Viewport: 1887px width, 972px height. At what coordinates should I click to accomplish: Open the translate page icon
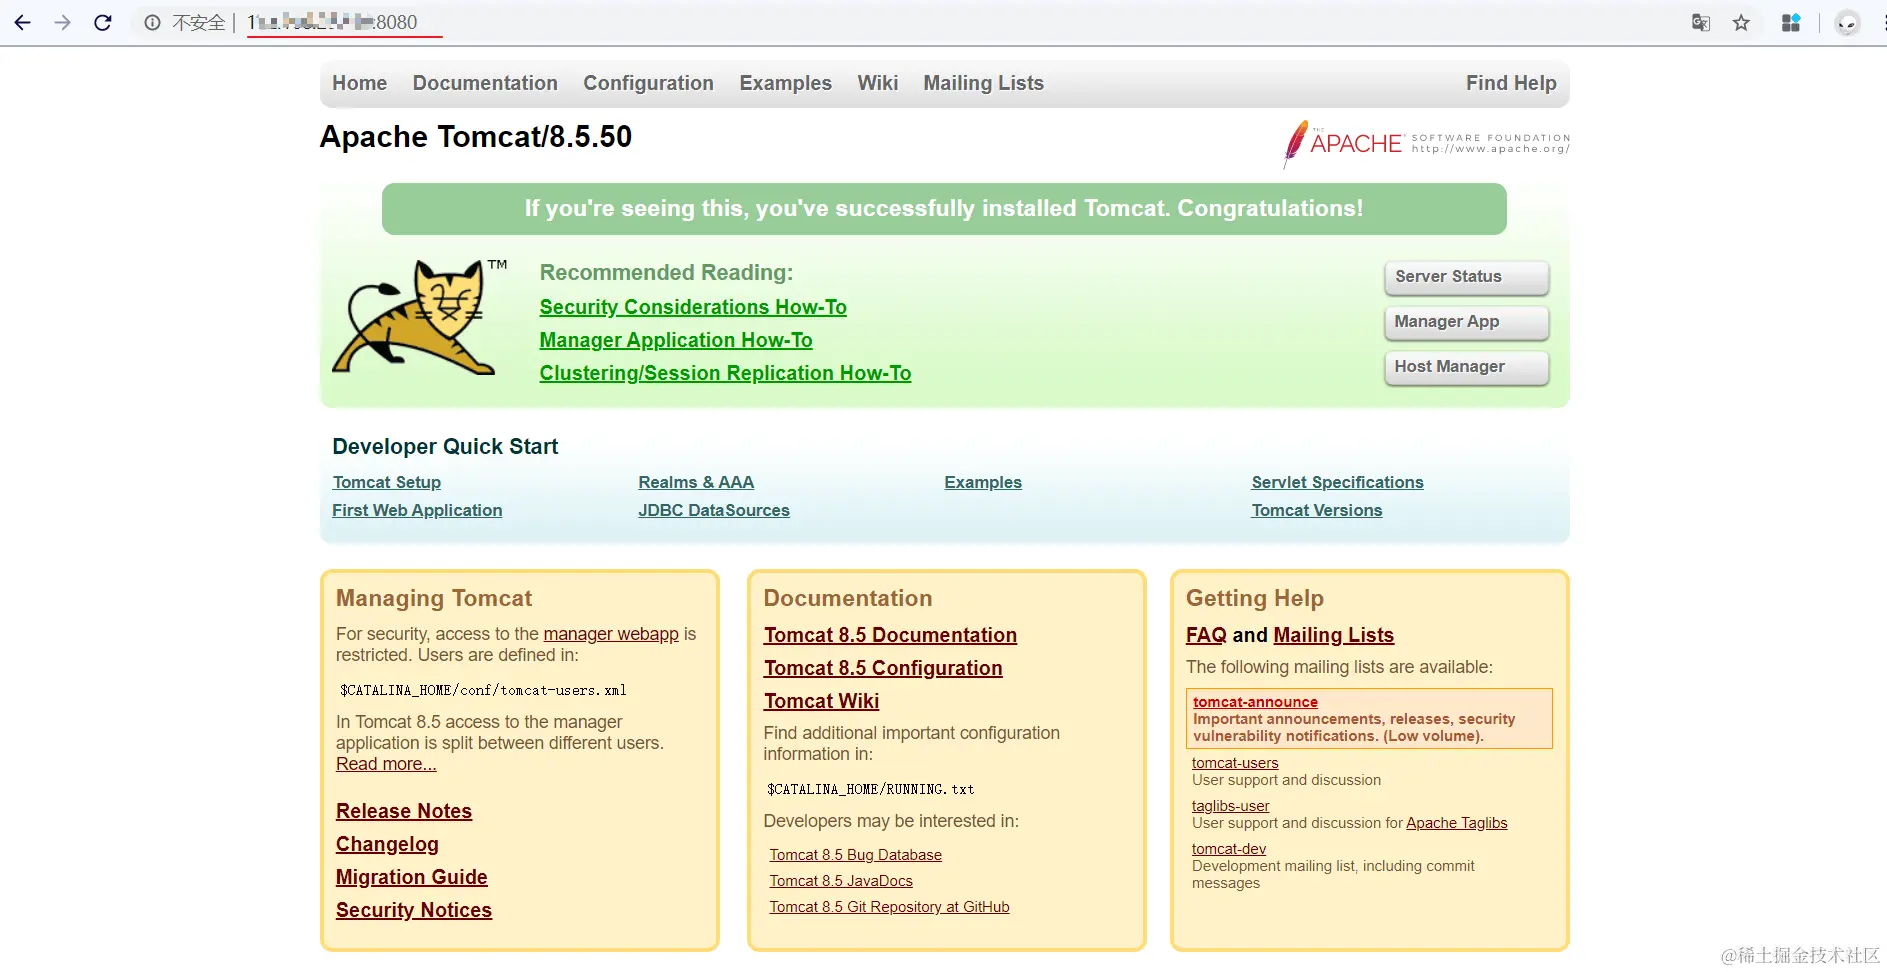[x=1700, y=22]
